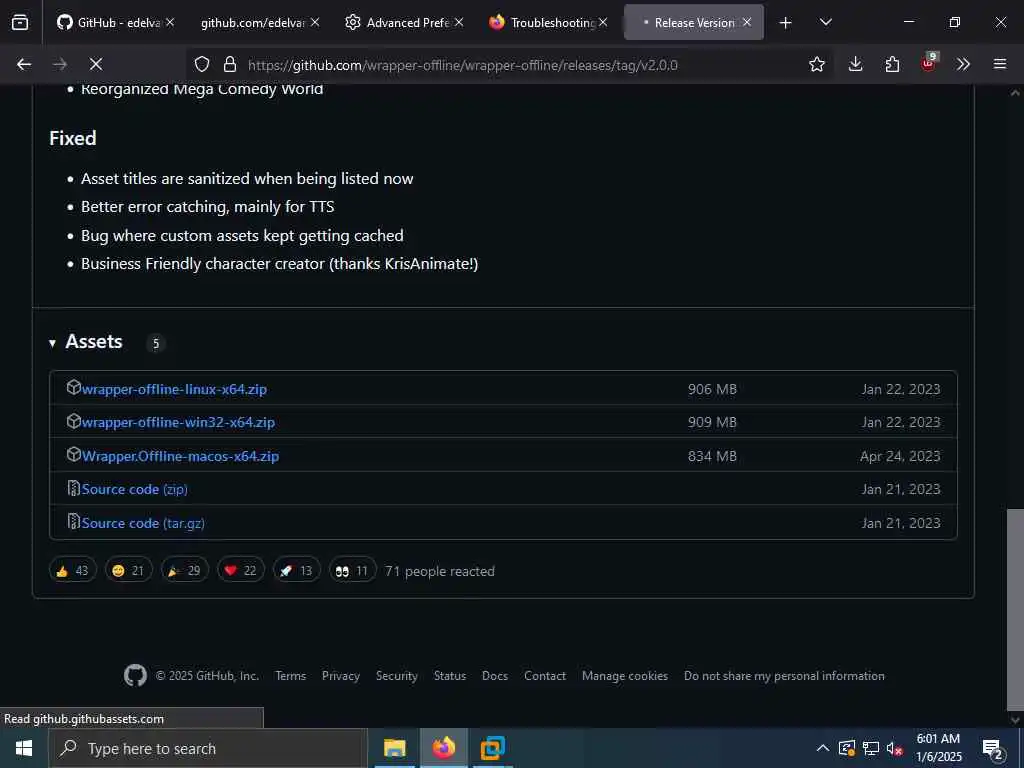
Task: Click the page vertical scrollbar thumb
Action: tap(1015, 608)
